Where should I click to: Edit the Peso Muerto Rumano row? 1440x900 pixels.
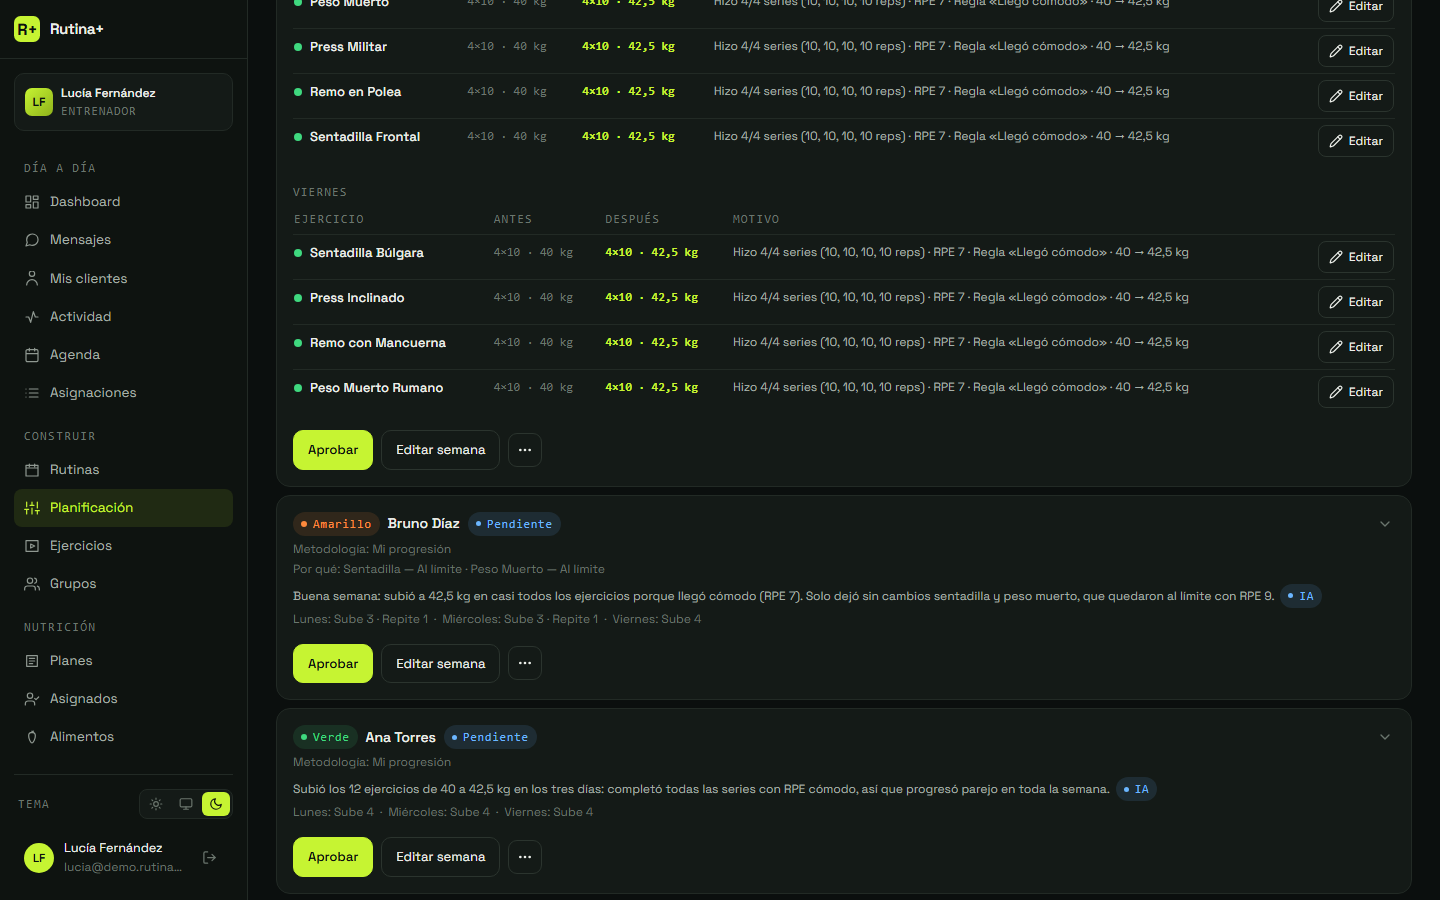(x=1356, y=392)
